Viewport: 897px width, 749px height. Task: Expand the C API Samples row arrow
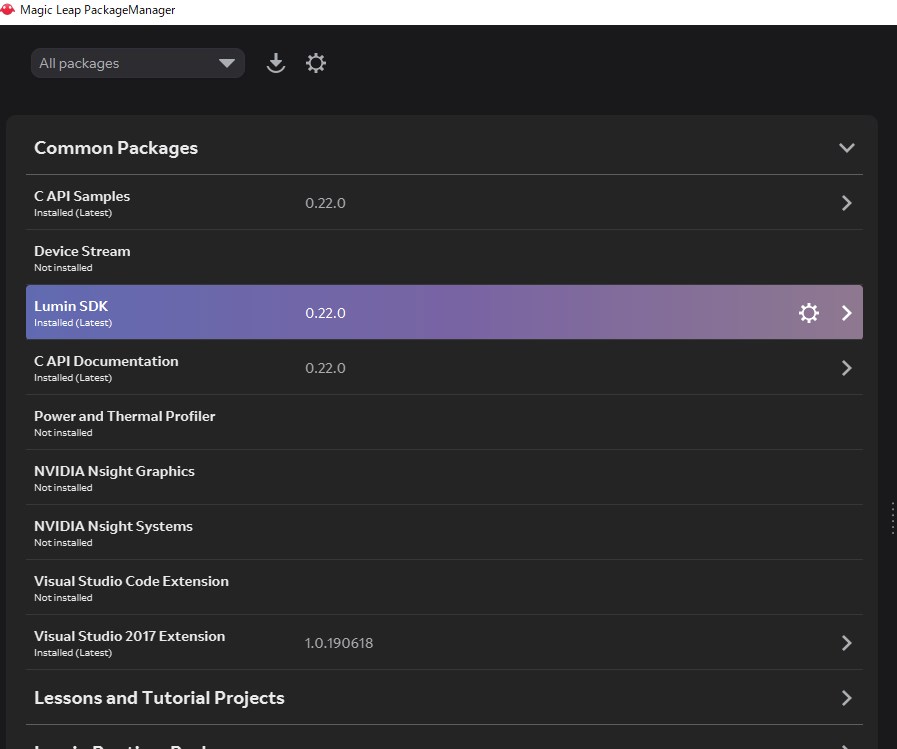847,203
